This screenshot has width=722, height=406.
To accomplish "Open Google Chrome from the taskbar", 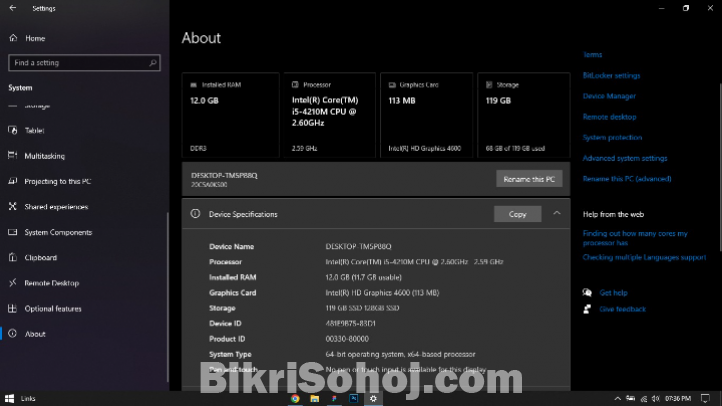I will click(x=295, y=399).
